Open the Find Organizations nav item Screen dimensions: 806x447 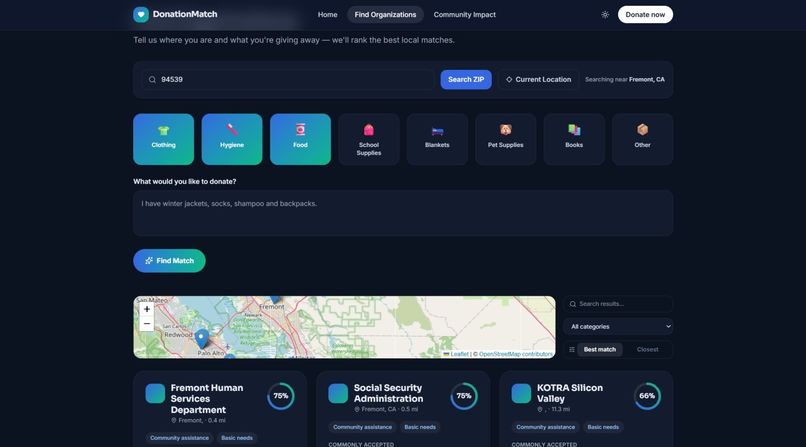click(385, 15)
